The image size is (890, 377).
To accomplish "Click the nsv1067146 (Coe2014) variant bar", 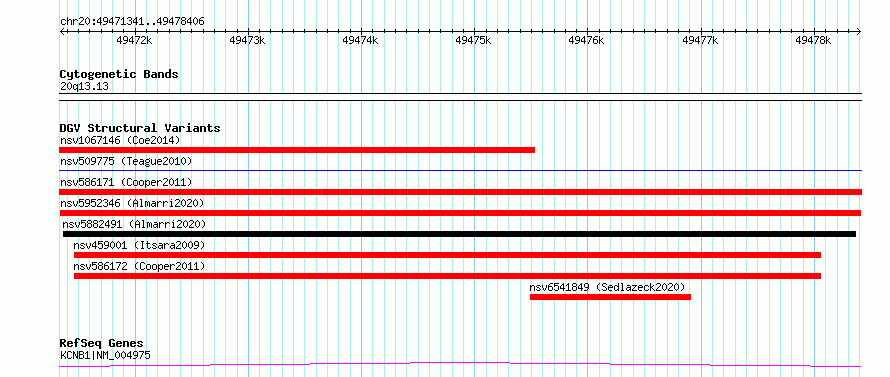I will [297, 150].
